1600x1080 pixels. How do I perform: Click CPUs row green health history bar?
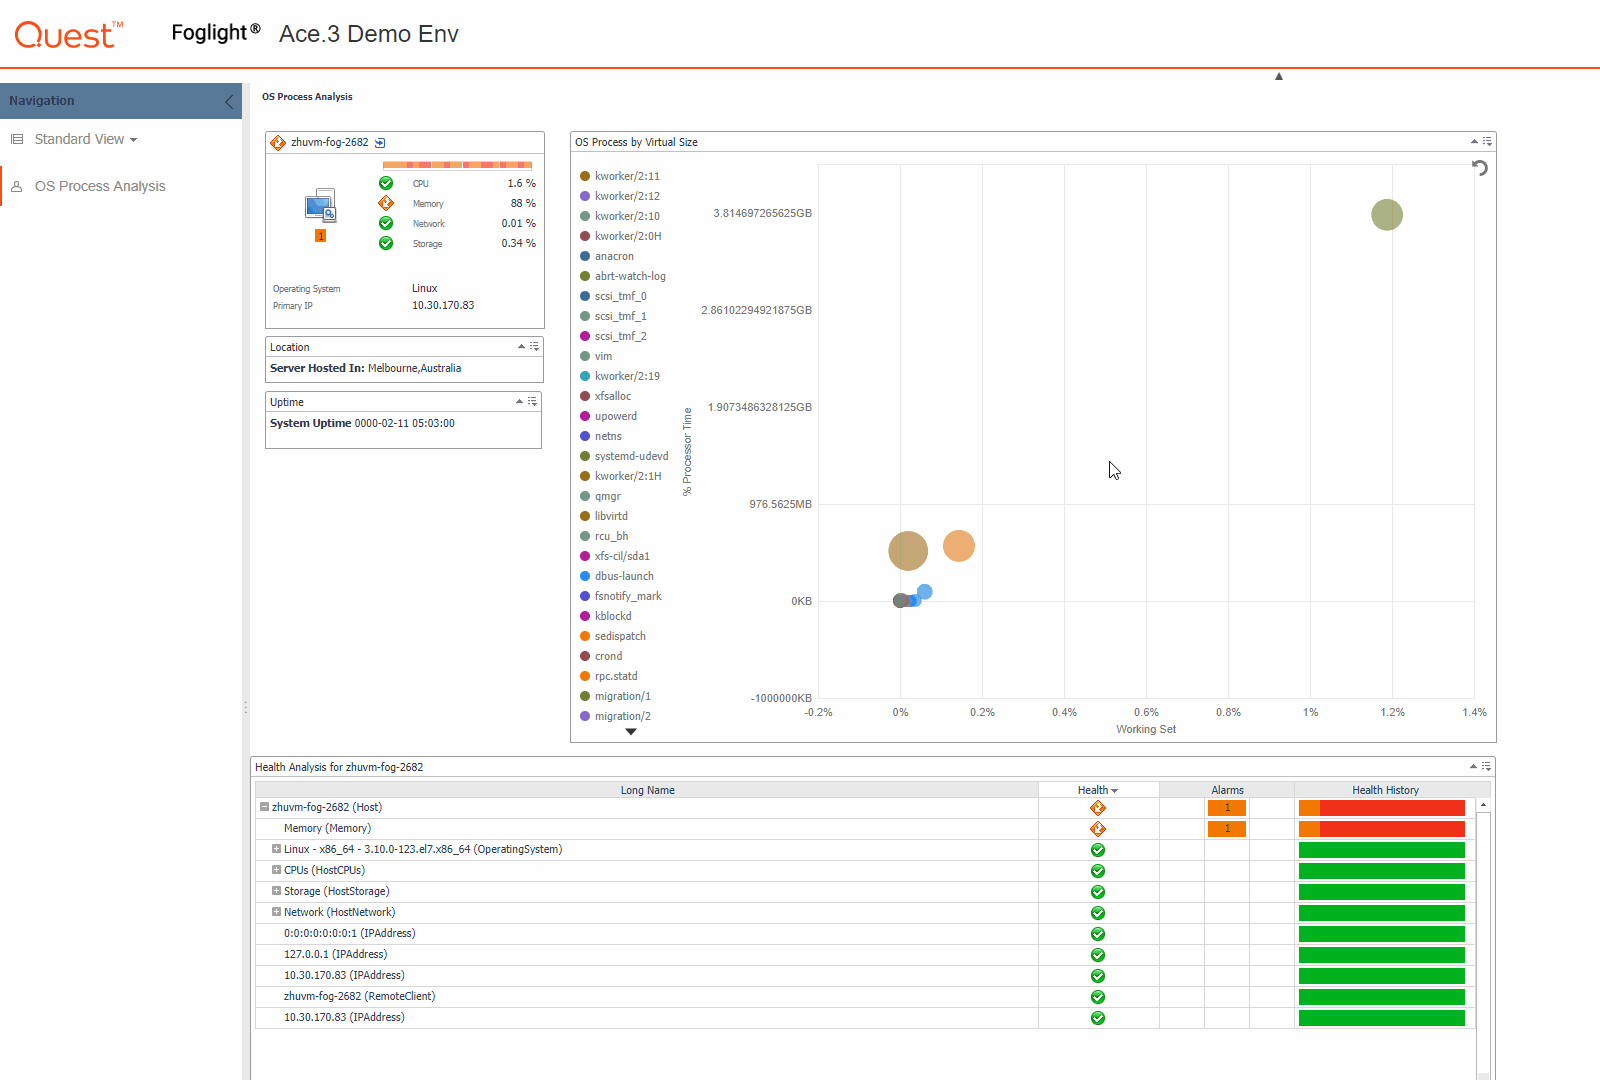coord(1382,871)
